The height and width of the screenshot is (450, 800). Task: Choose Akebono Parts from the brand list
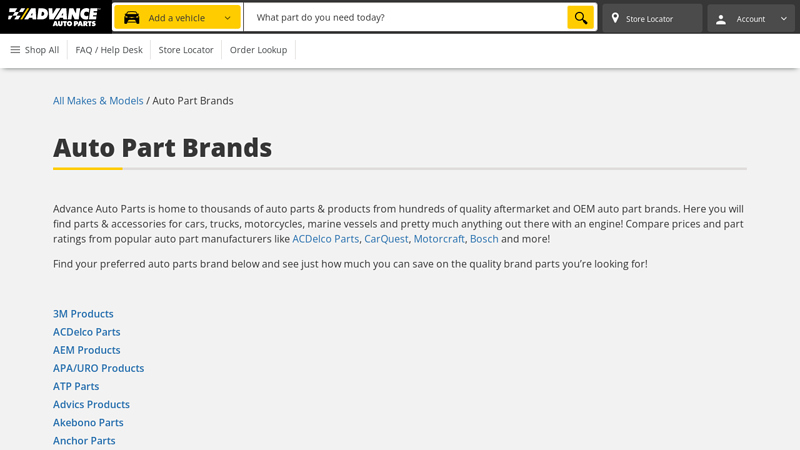point(88,423)
